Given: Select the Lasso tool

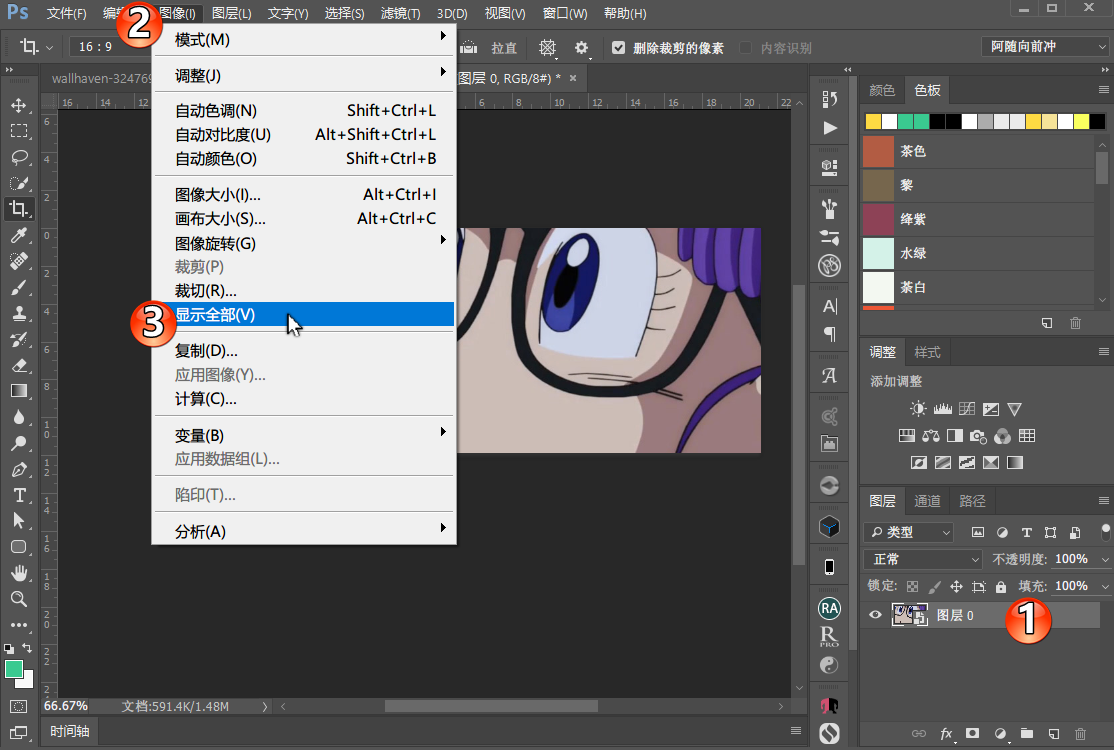Looking at the screenshot, I should [19, 157].
